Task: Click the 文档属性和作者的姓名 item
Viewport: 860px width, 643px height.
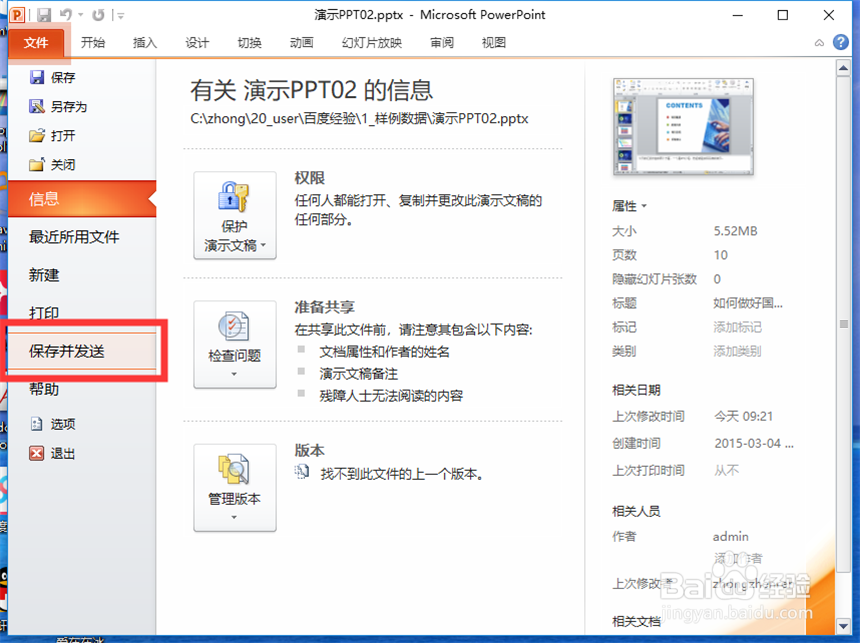Action: (384, 352)
